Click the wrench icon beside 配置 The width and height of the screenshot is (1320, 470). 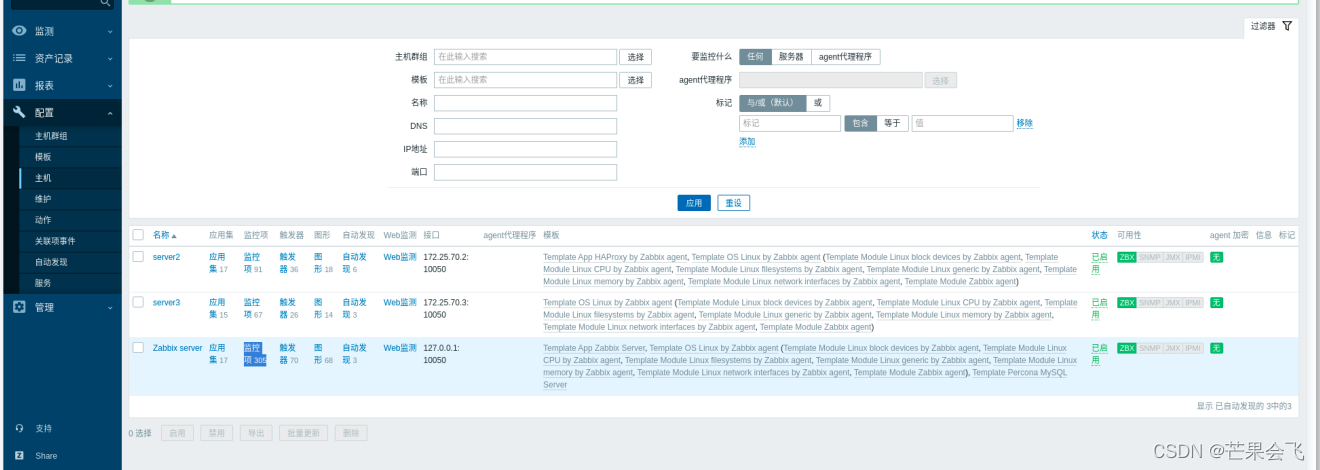coord(19,112)
